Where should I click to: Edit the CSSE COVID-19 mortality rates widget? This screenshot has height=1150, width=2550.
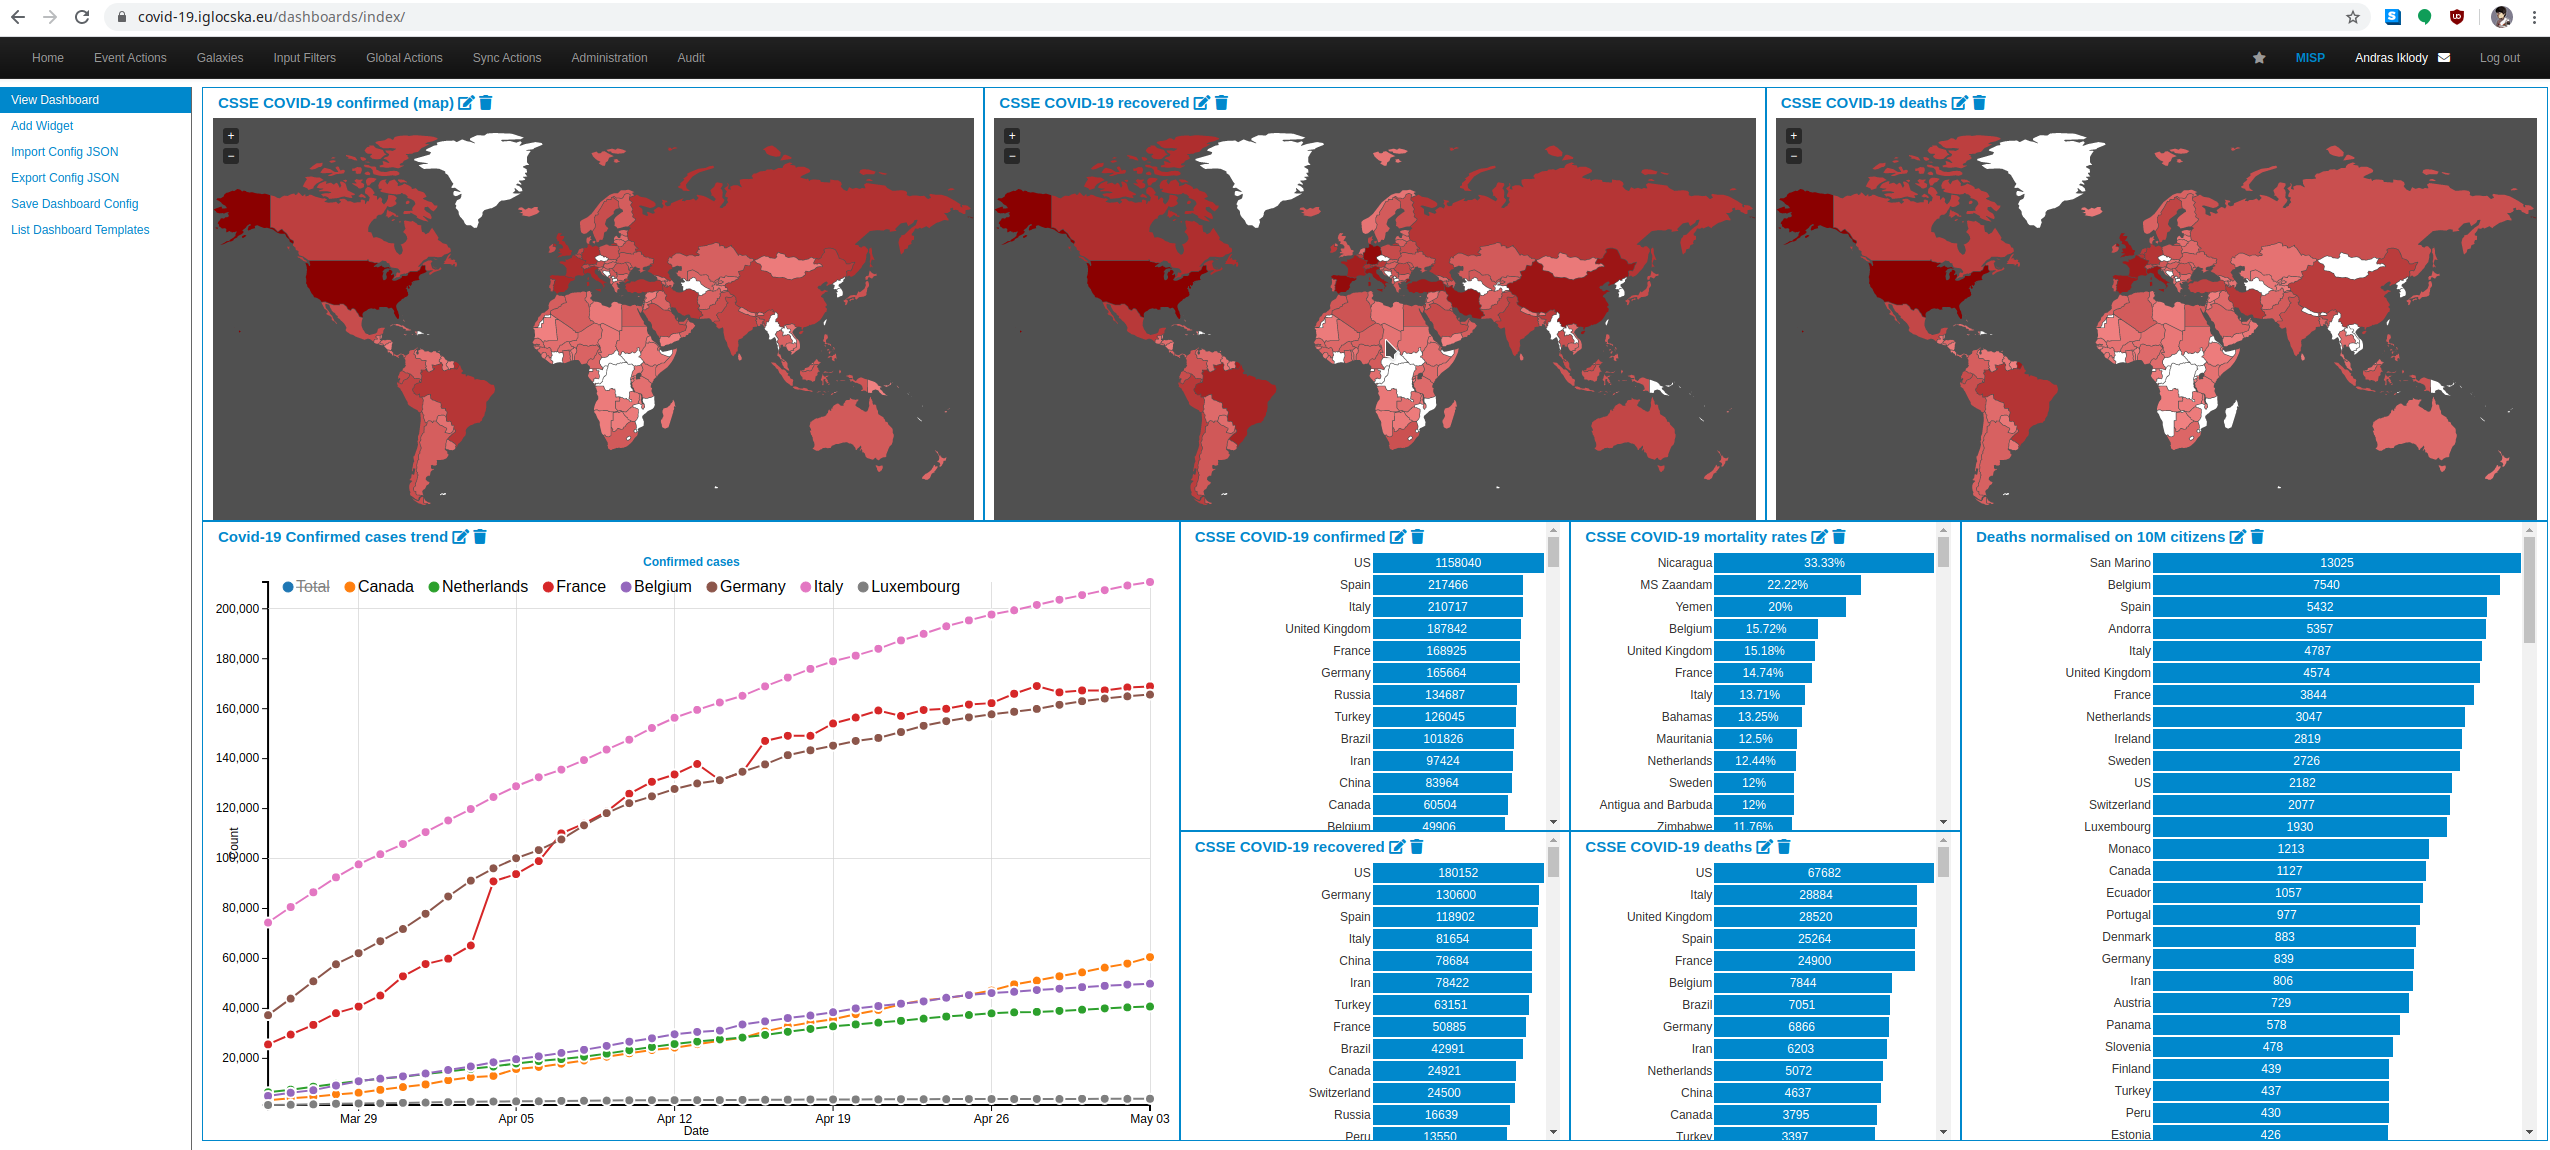(1819, 537)
